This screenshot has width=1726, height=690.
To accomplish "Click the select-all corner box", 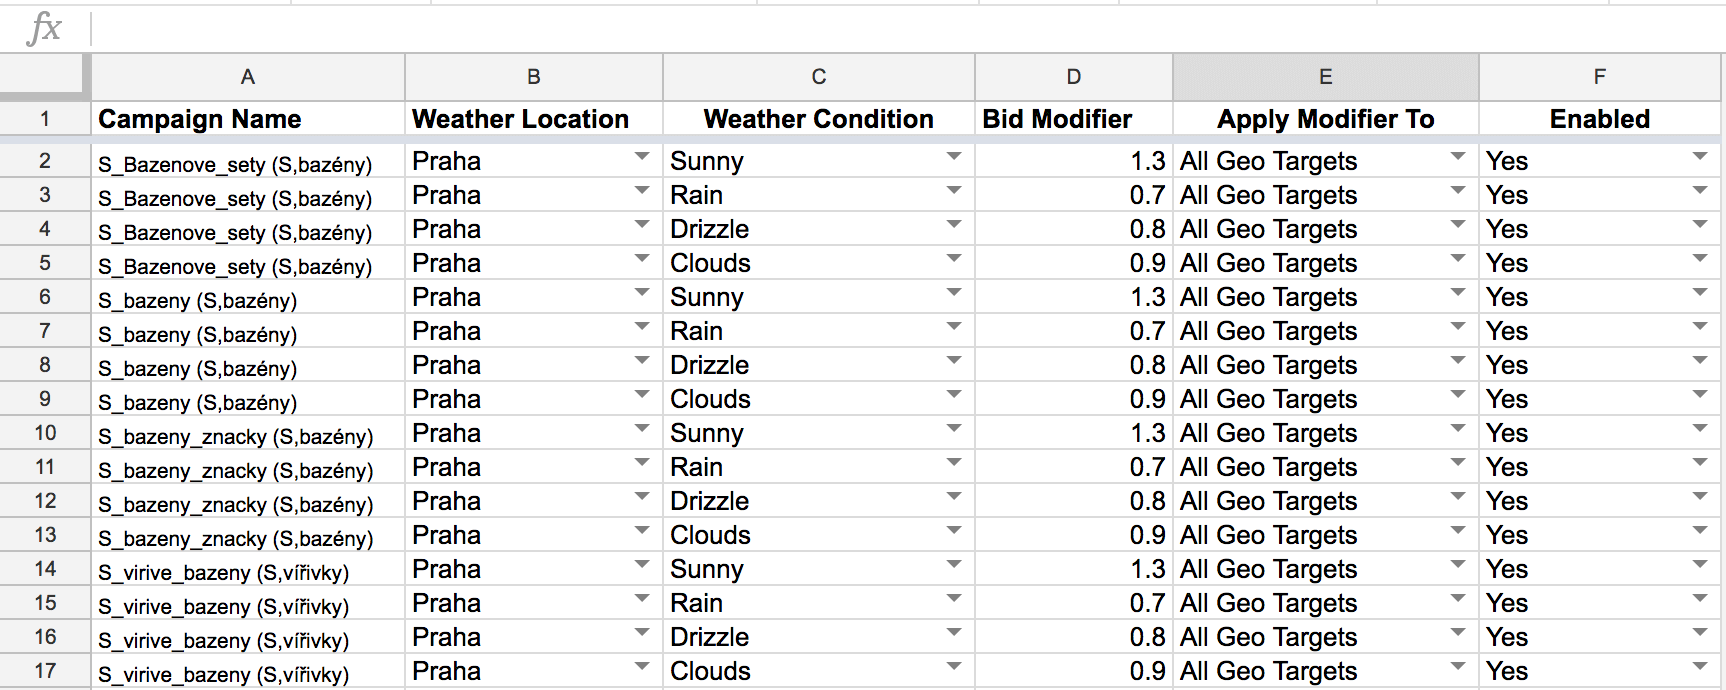I will (x=44, y=77).
